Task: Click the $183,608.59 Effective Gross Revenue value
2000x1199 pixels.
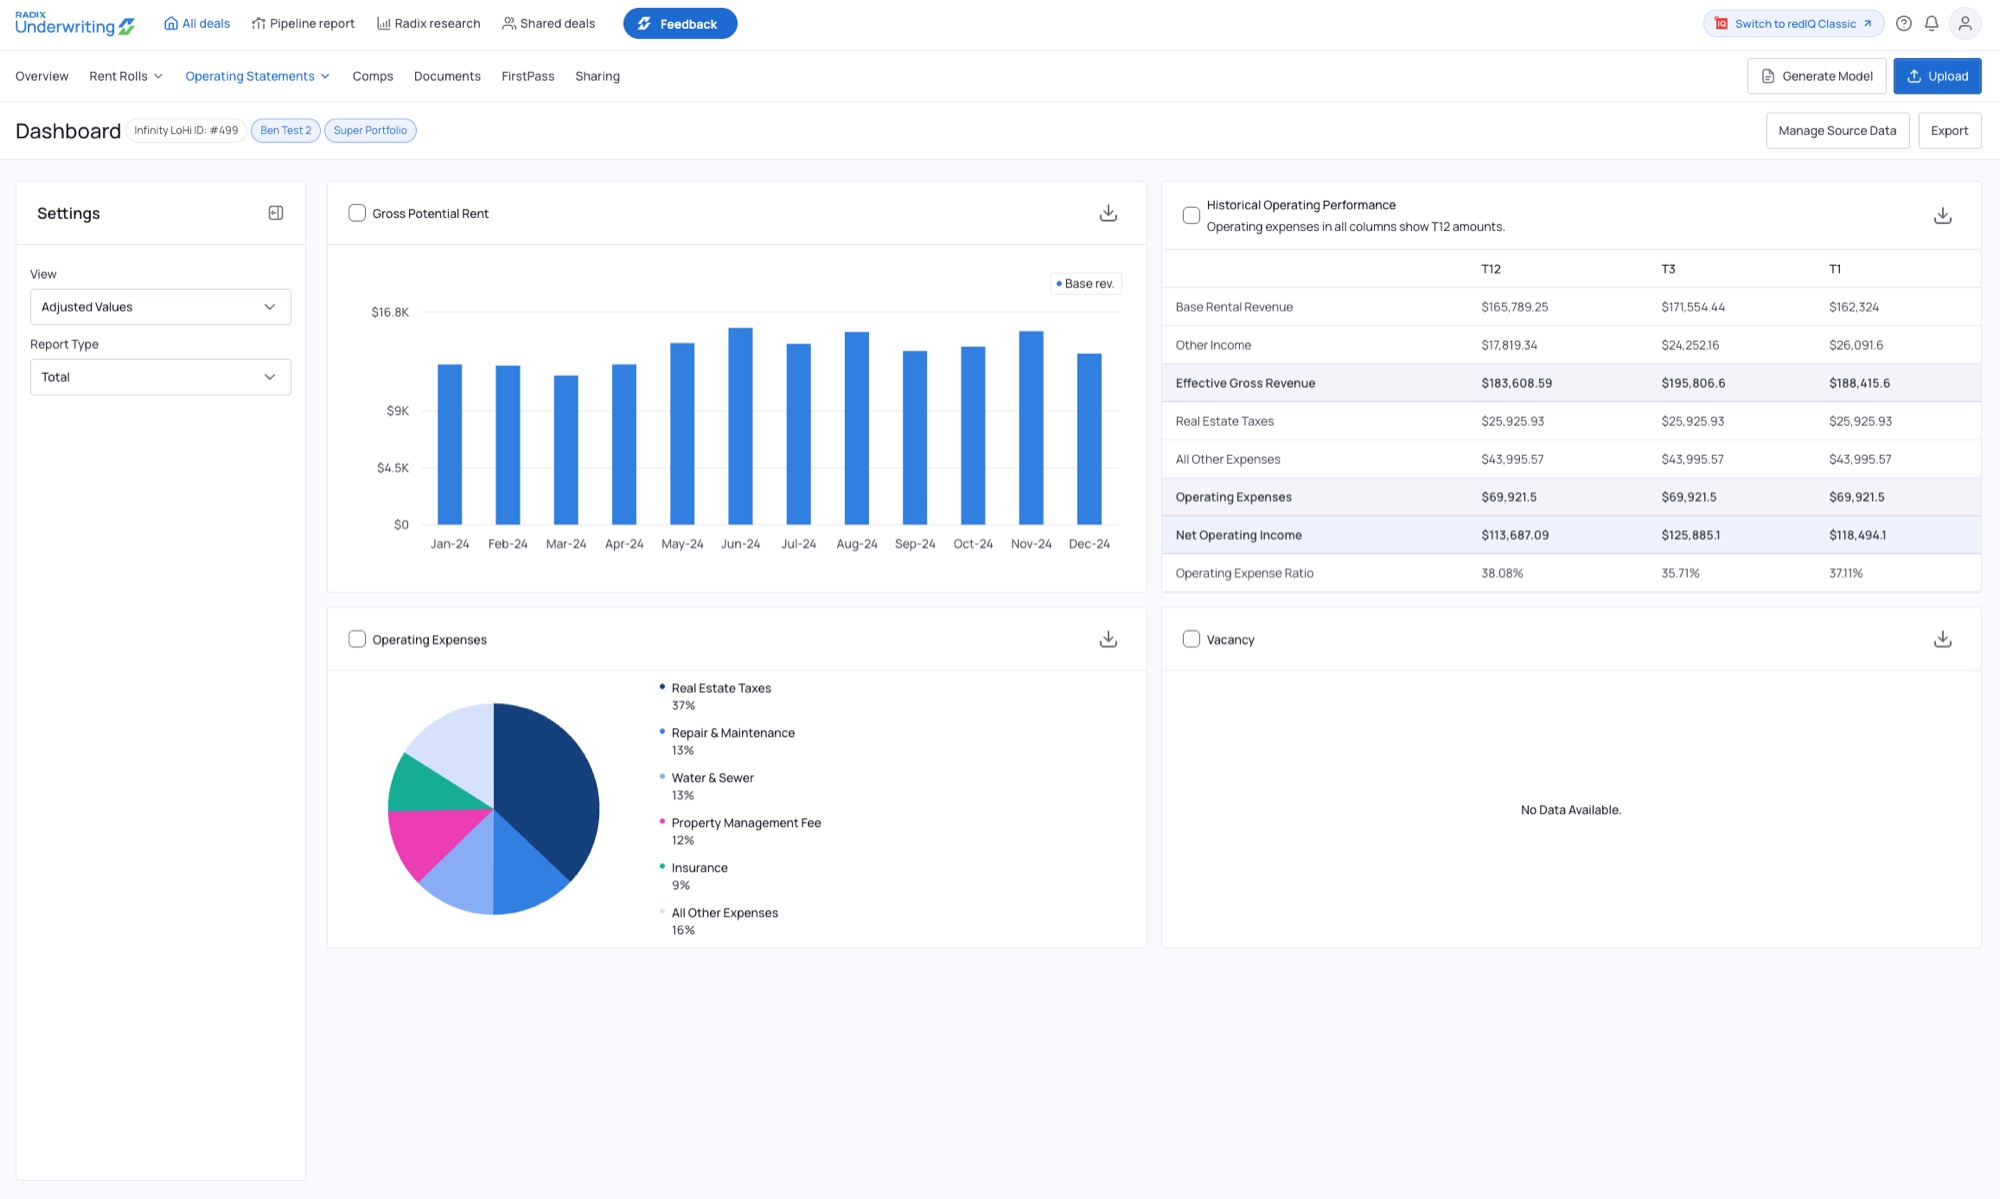Action: (1516, 383)
